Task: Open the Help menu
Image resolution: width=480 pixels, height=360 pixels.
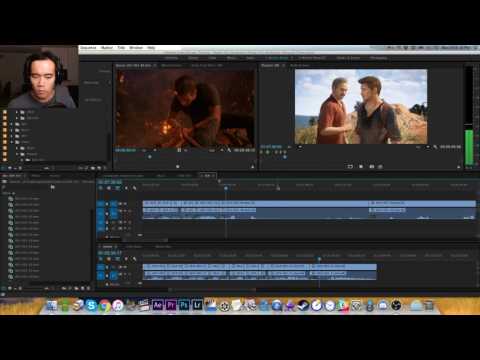Action: point(151,48)
